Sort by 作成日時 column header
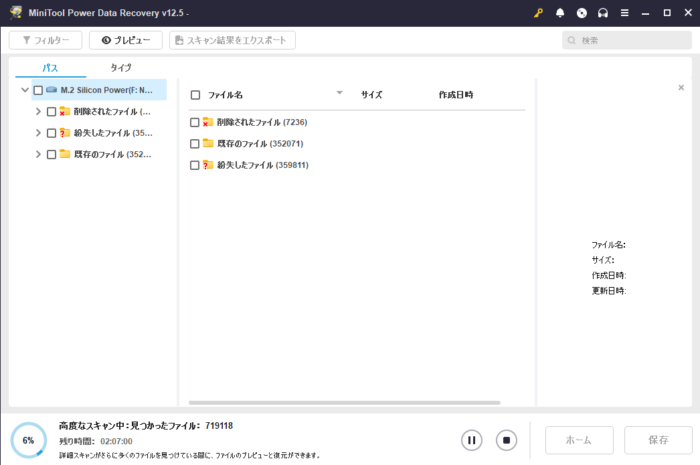700x465 pixels. coord(456,95)
